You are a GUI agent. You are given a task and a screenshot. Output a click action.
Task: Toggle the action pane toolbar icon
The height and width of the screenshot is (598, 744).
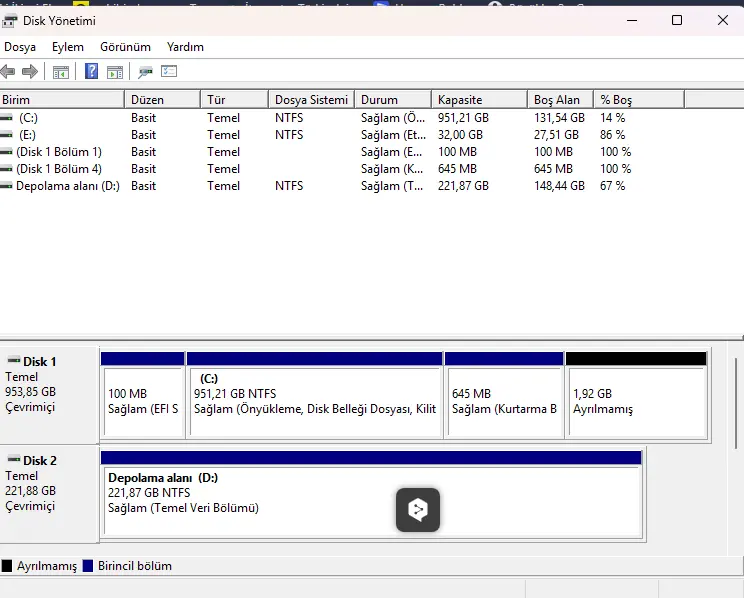coord(115,72)
